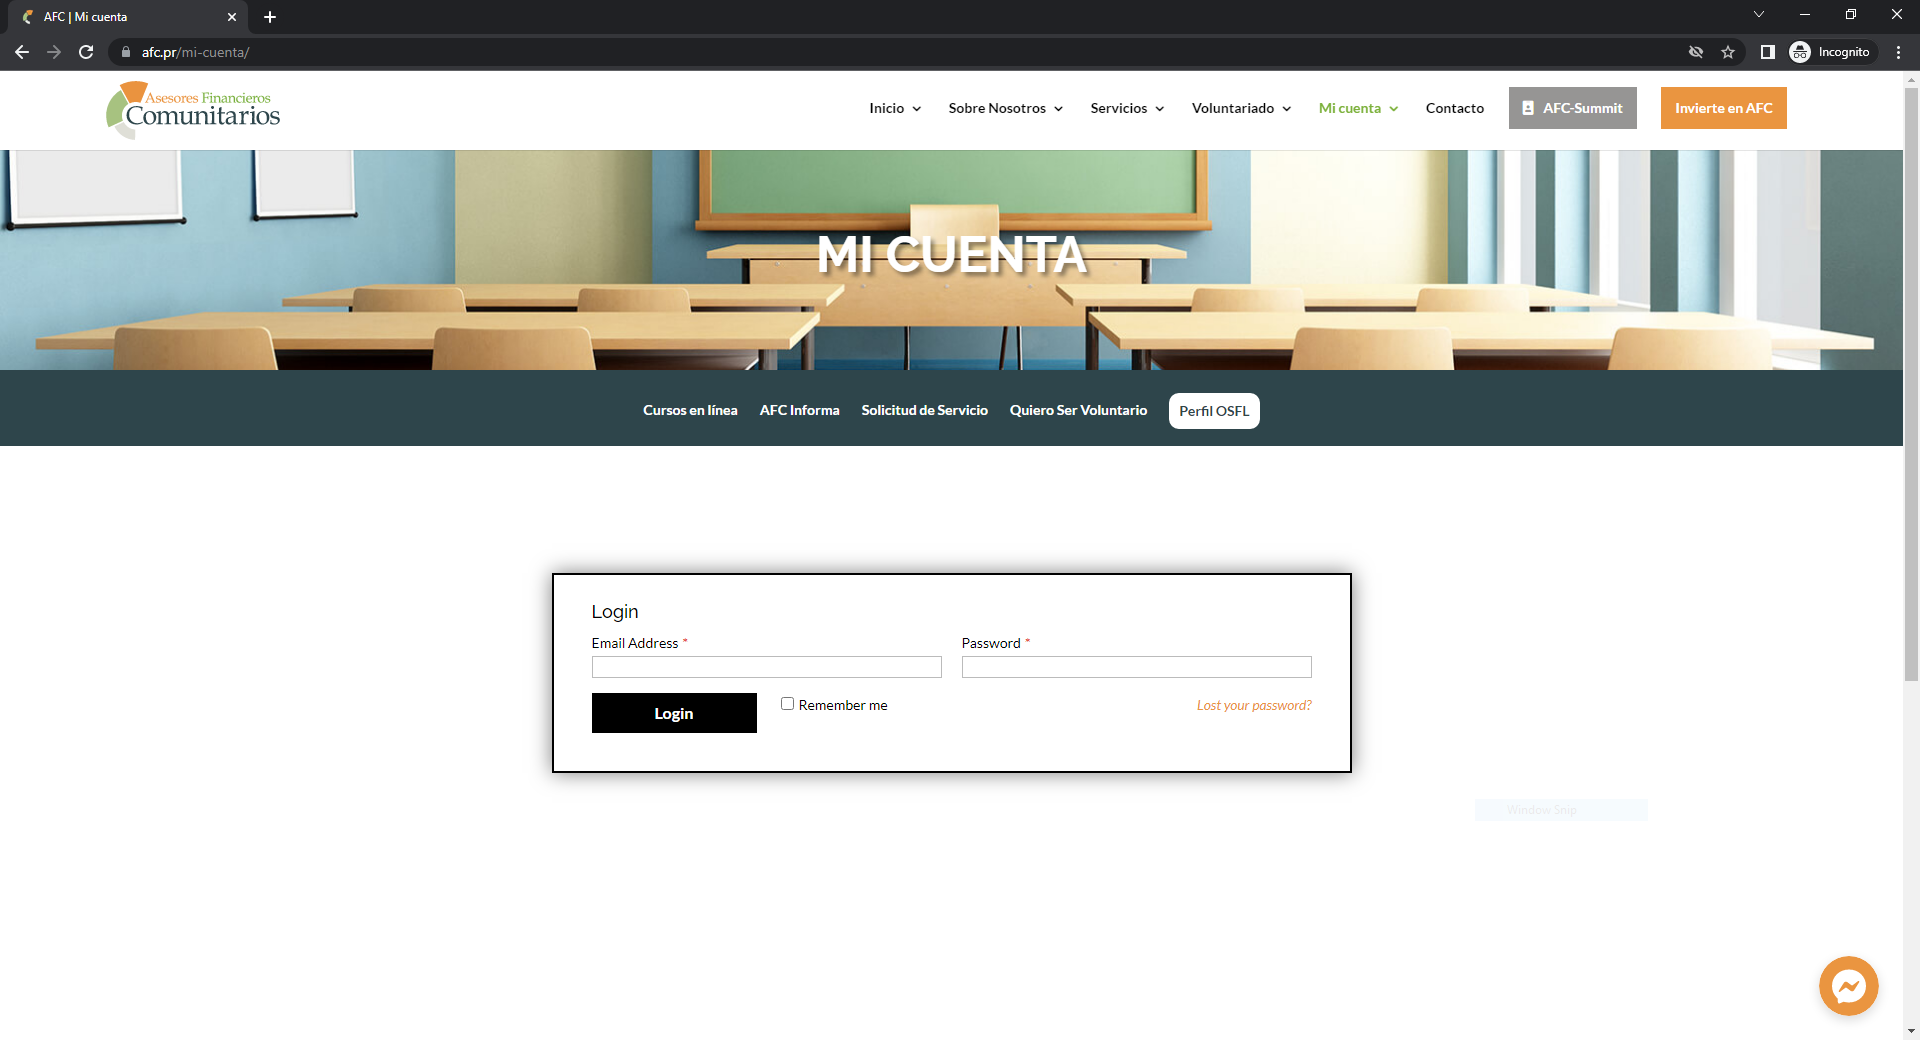Reload the page with the refresh icon

(x=86, y=52)
